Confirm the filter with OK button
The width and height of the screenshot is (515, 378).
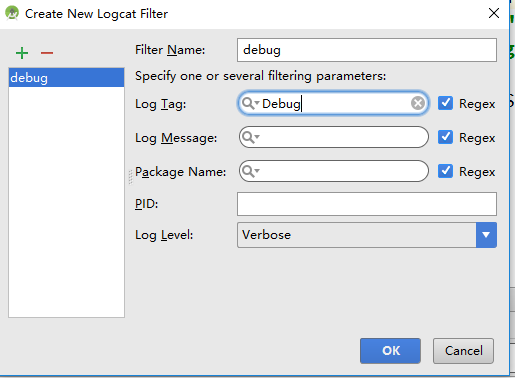tap(390, 351)
